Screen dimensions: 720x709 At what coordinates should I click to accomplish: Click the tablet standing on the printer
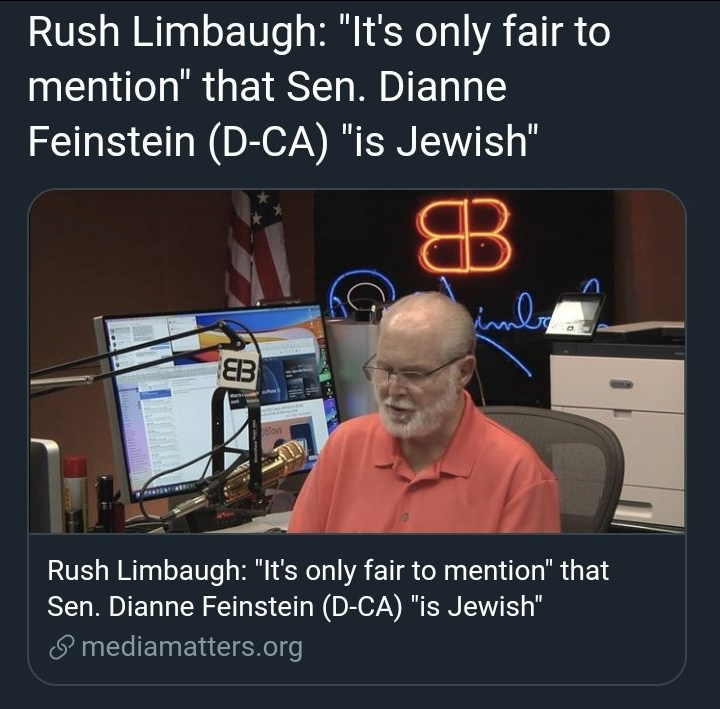click(577, 315)
